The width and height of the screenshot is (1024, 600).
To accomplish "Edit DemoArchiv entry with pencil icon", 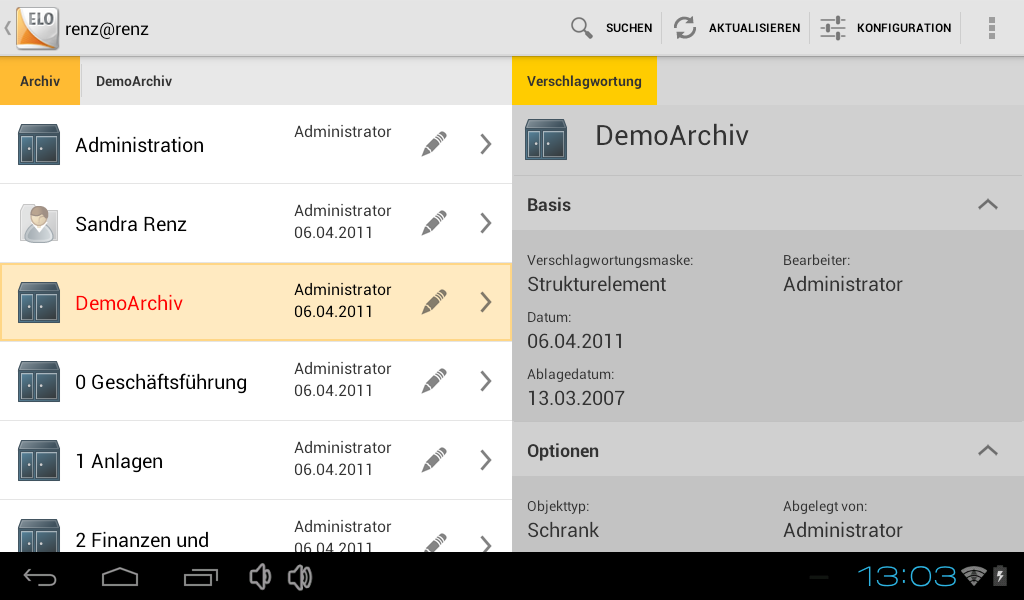I will click(x=434, y=302).
